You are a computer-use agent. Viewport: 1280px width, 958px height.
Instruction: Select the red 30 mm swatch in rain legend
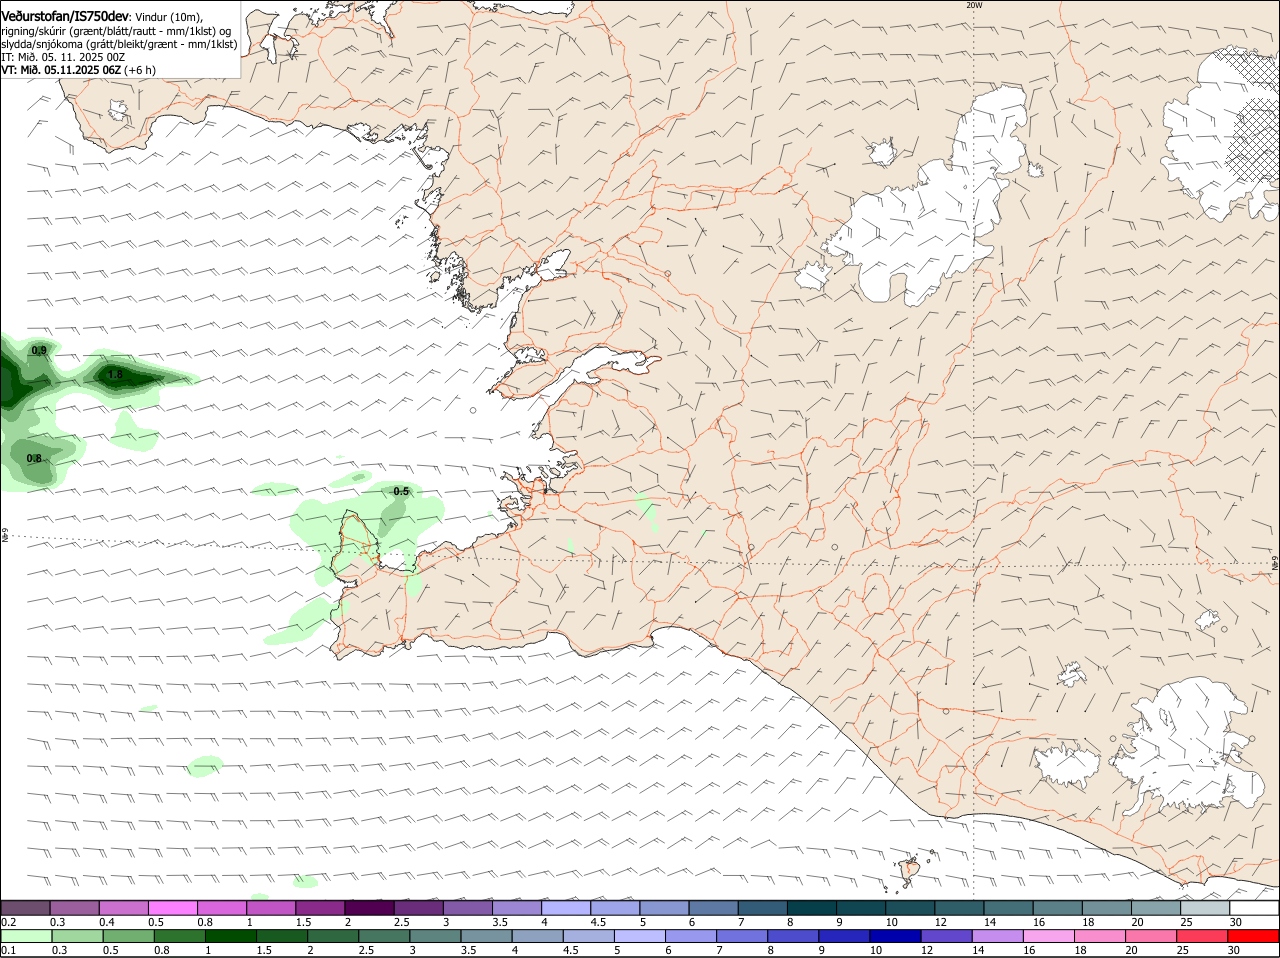tap(1254, 936)
